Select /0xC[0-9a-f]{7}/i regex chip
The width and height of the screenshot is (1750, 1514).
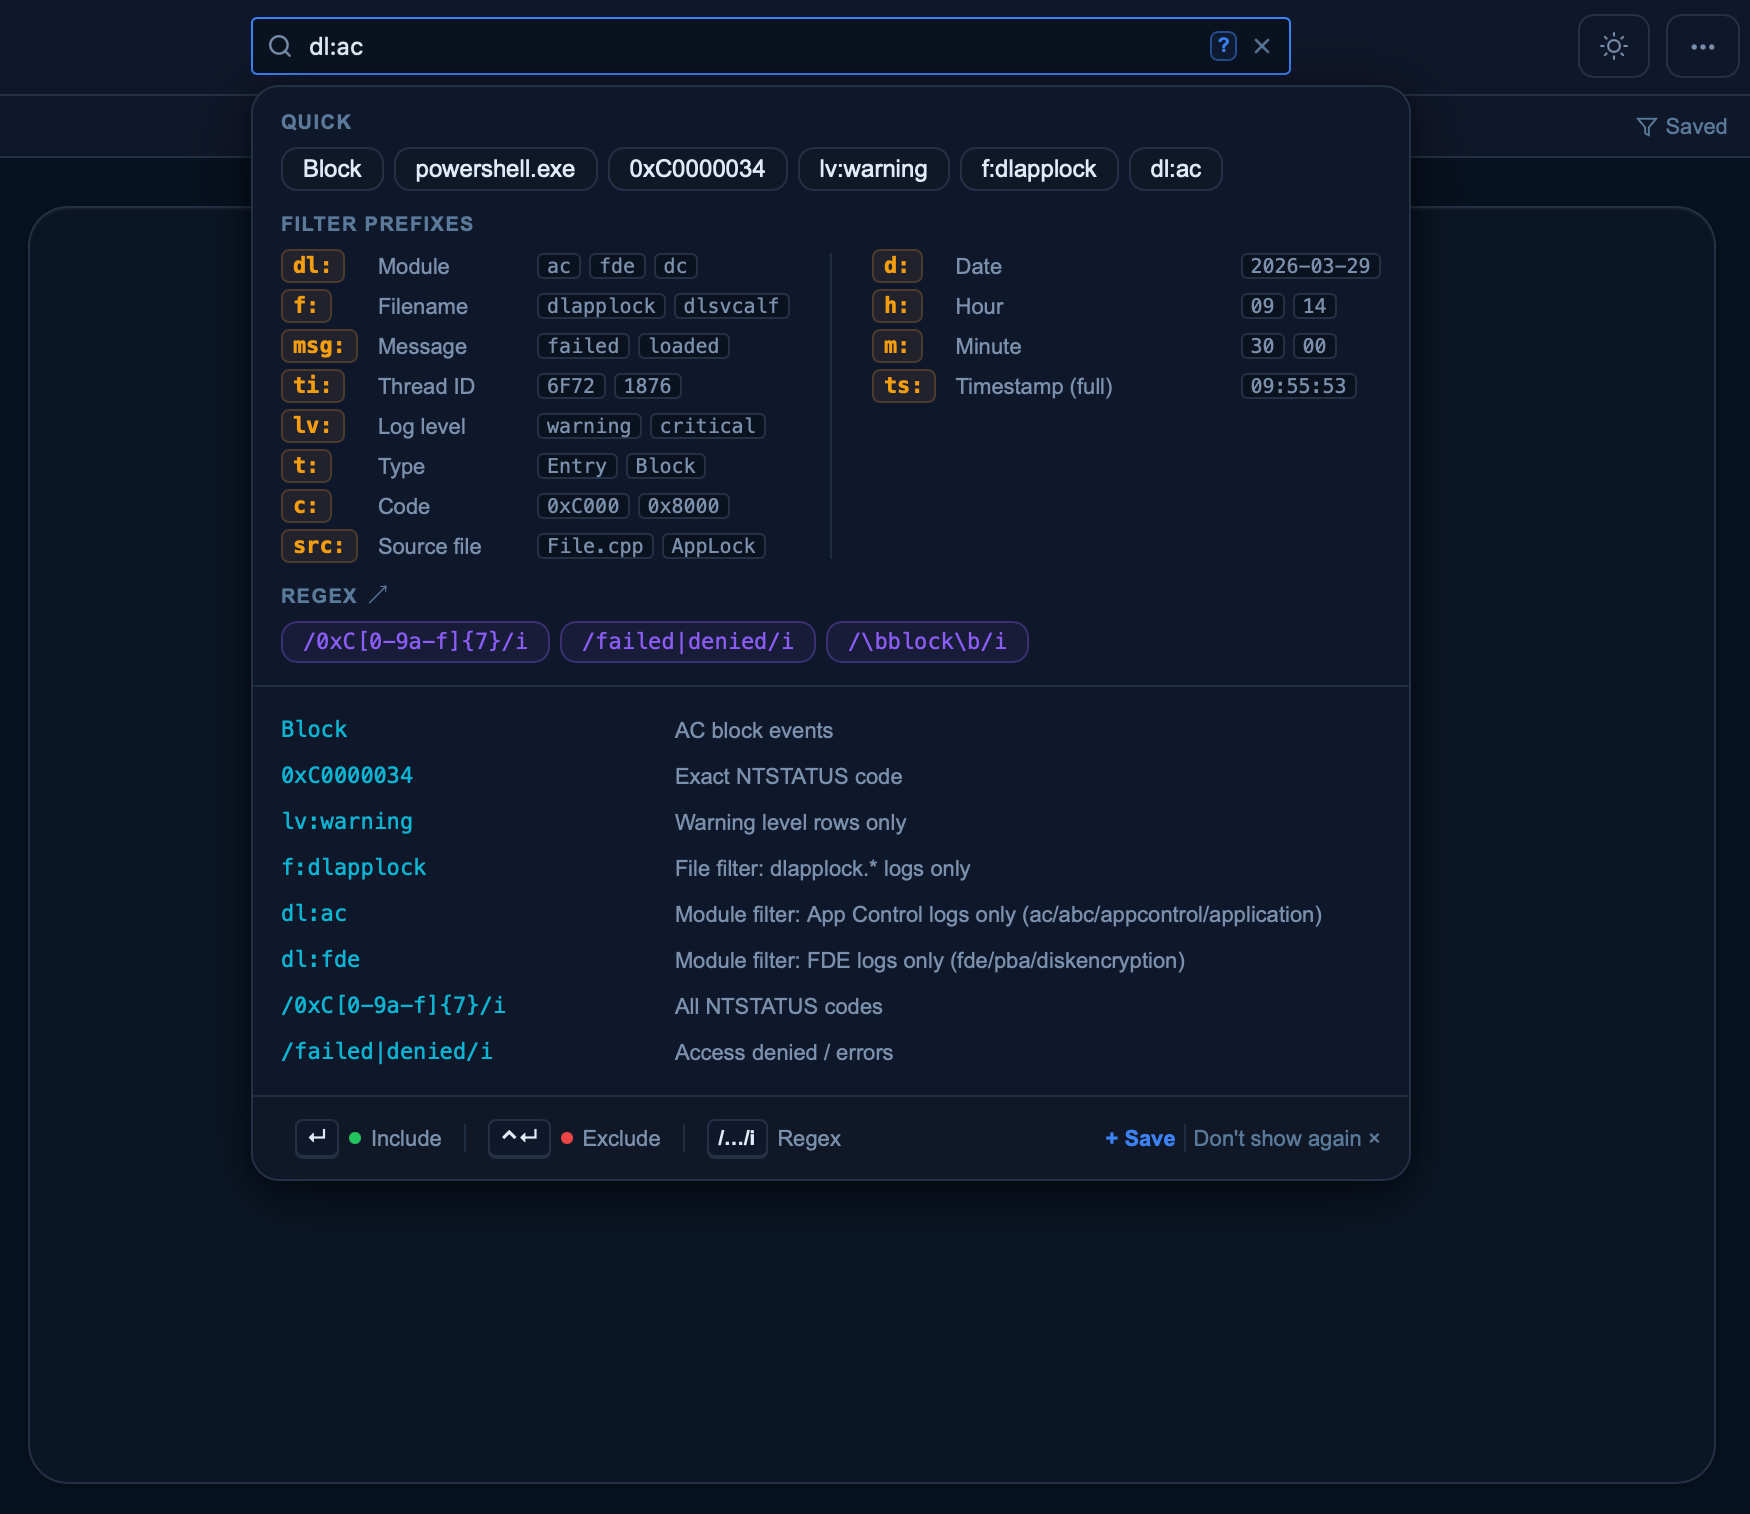point(415,642)
